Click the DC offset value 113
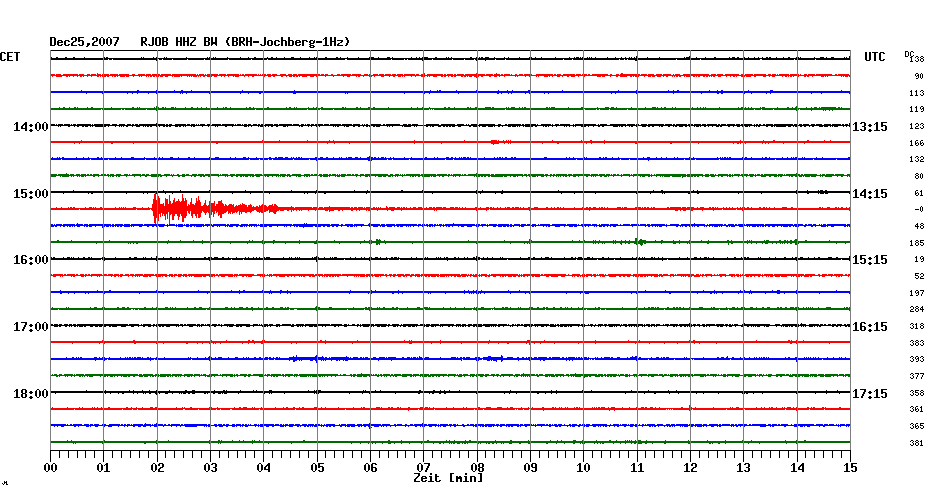Viewport: 930px width, 494px height. pos(917,93)
